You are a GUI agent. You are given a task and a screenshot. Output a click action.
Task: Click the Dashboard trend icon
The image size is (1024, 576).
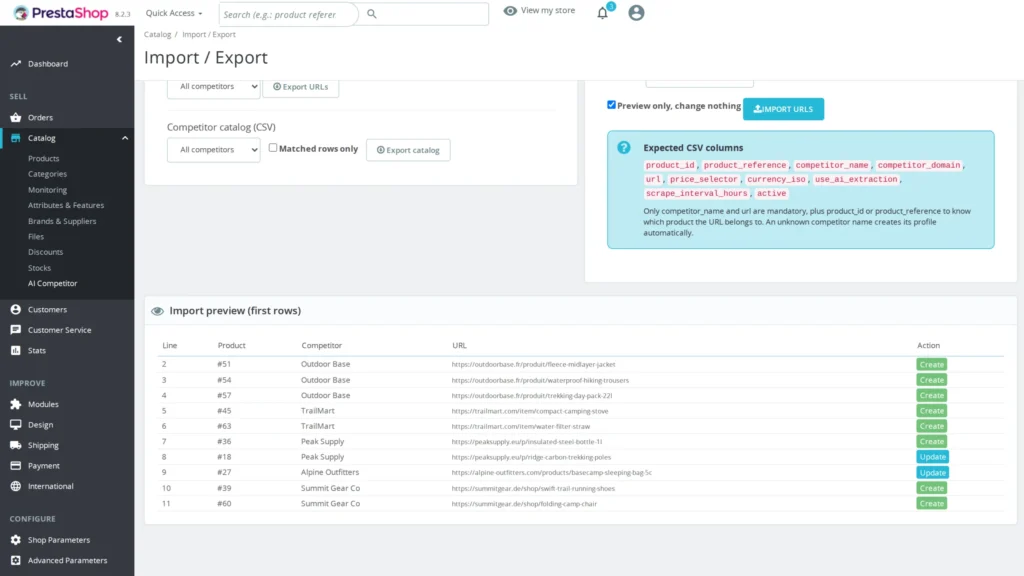point(16,64)
